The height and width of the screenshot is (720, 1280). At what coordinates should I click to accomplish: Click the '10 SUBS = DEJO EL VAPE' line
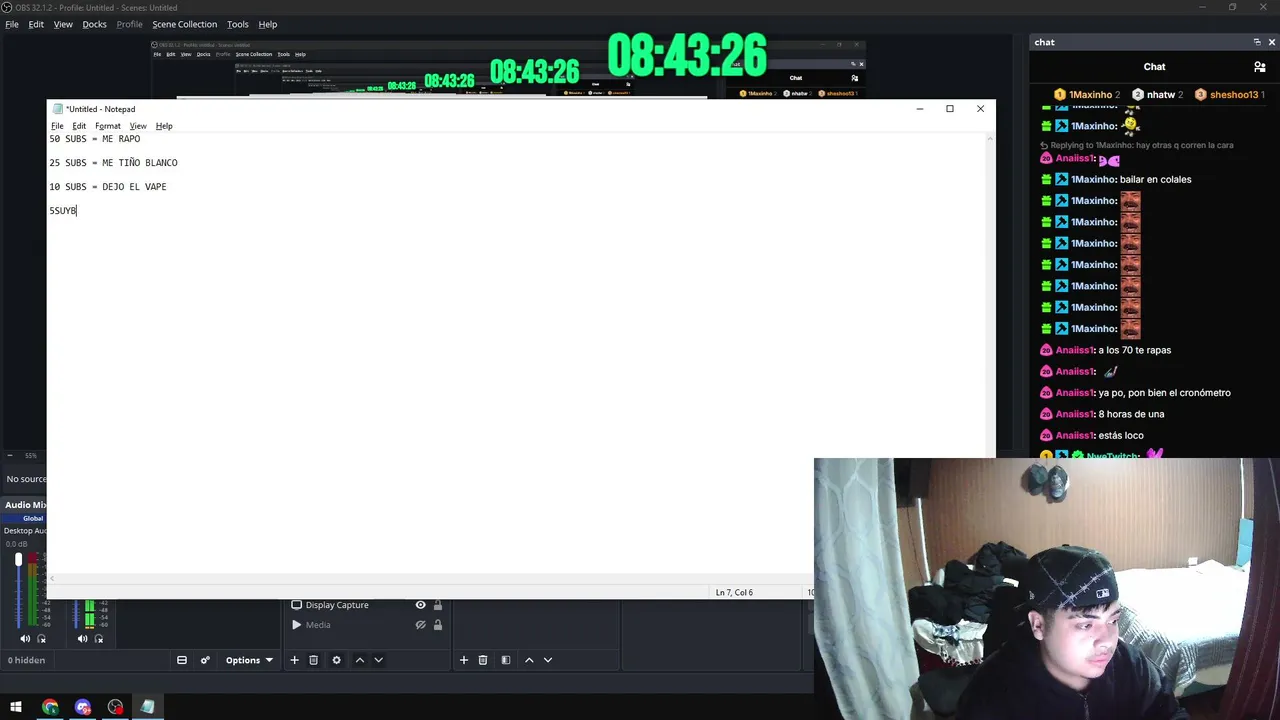point(108,187)
